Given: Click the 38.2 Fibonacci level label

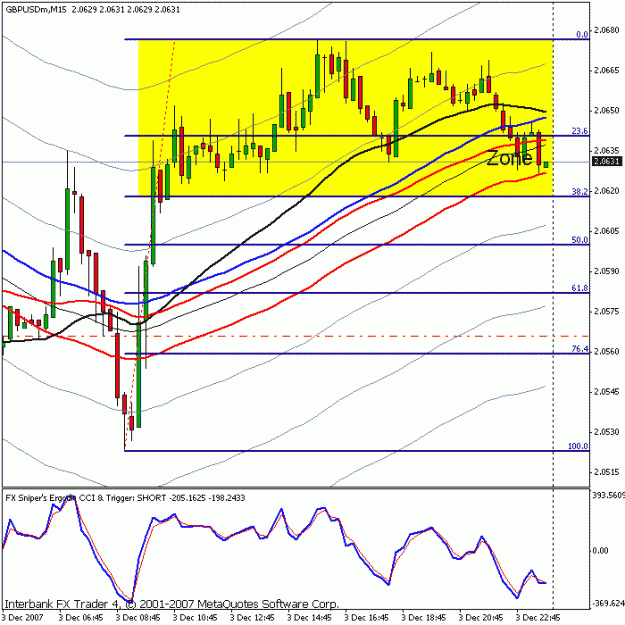Looking at the screenshot, I should pyautogui.click(x=580, y=192).
